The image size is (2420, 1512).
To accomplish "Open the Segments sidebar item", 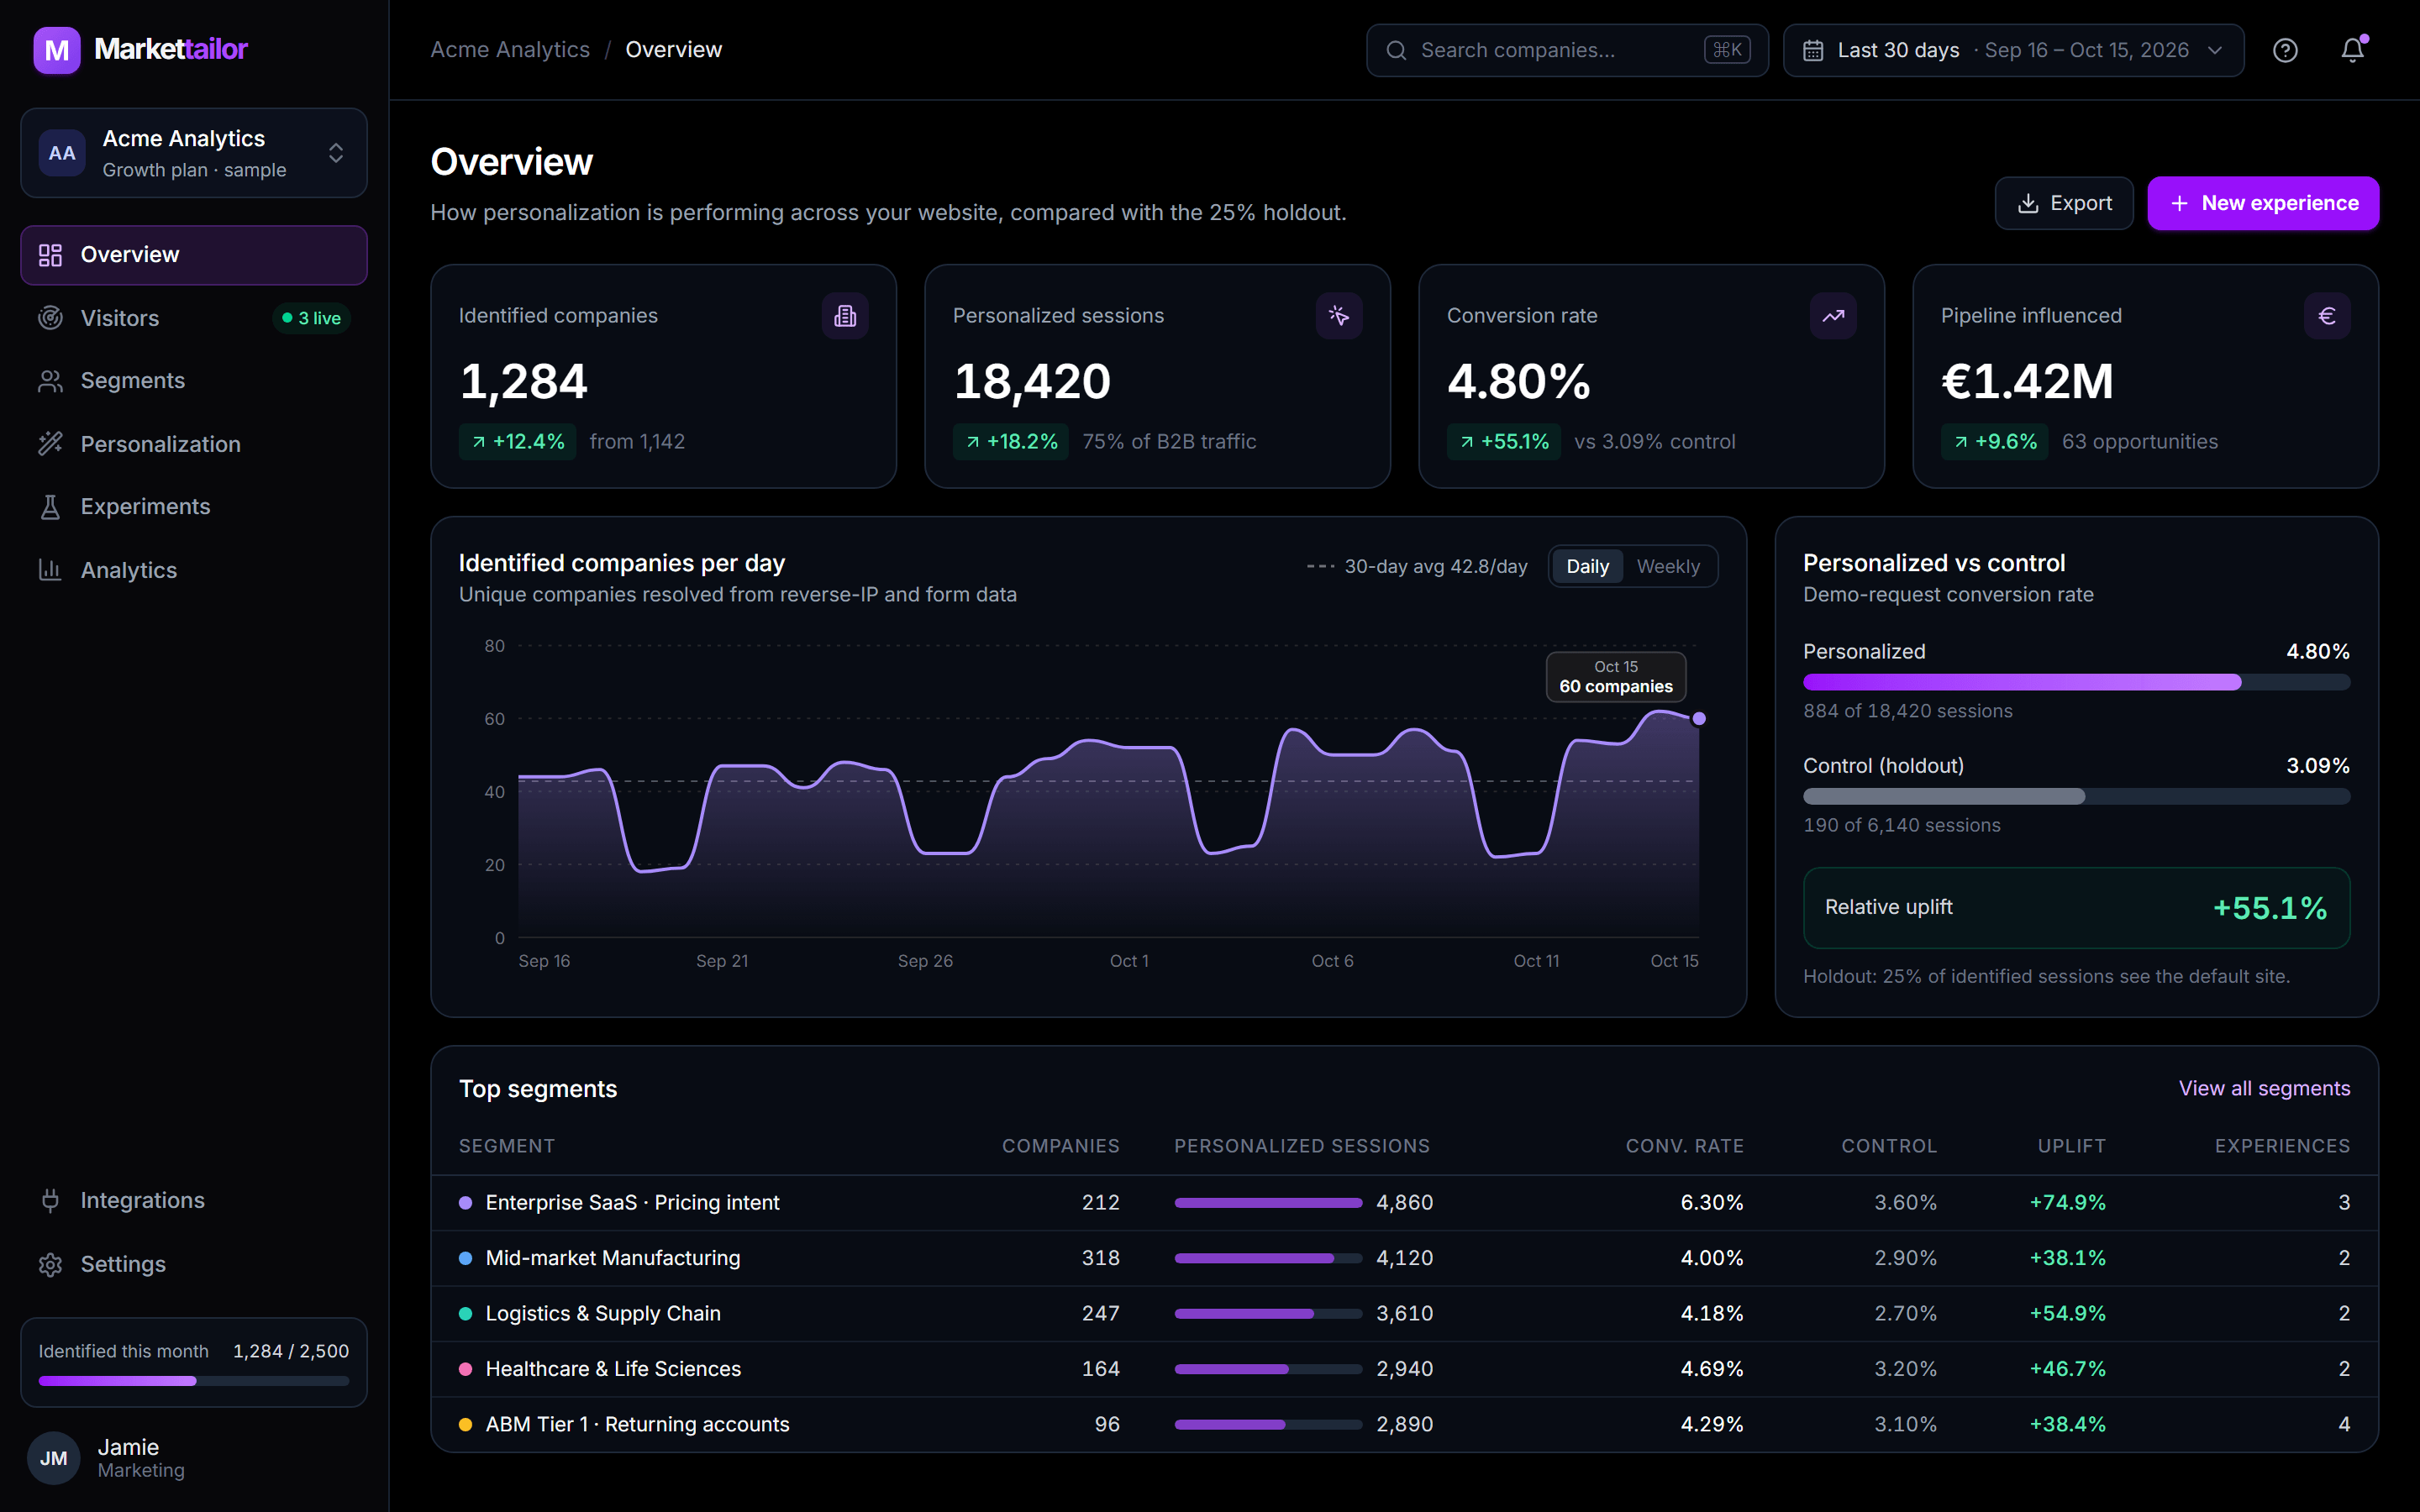I will pos(194,381).
